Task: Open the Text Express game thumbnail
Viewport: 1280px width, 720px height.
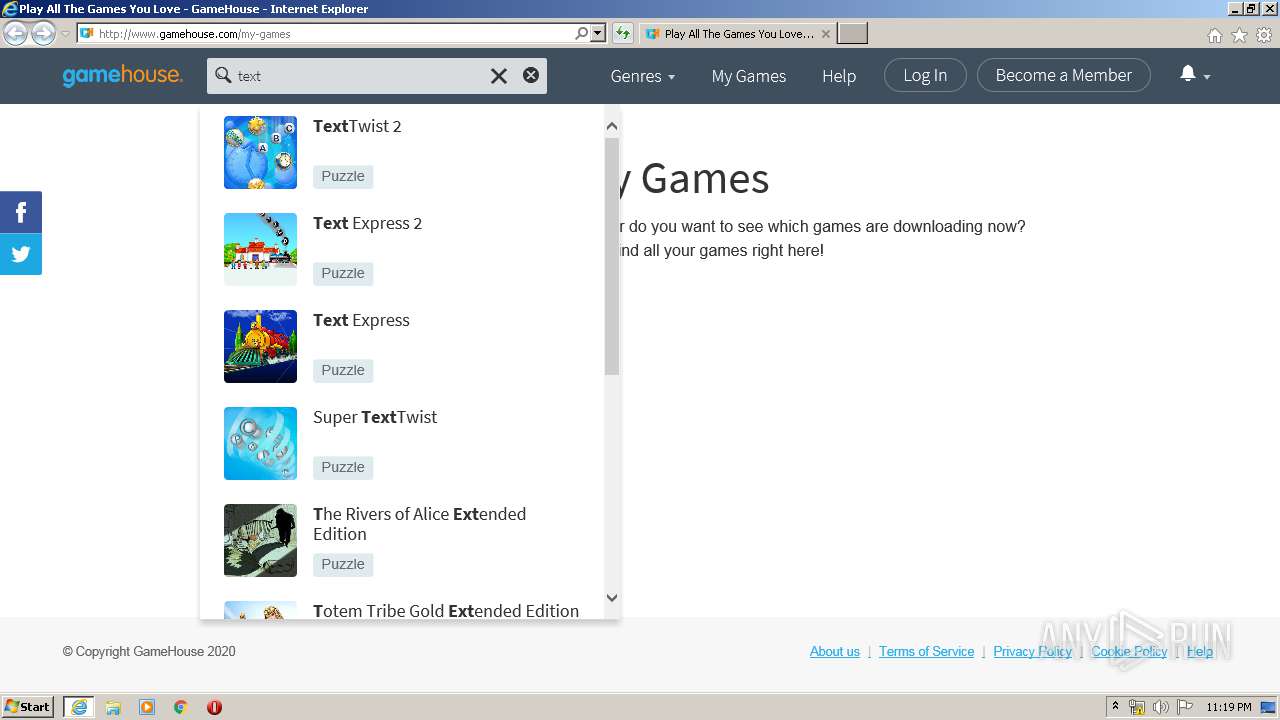Action: click(260, 346)
